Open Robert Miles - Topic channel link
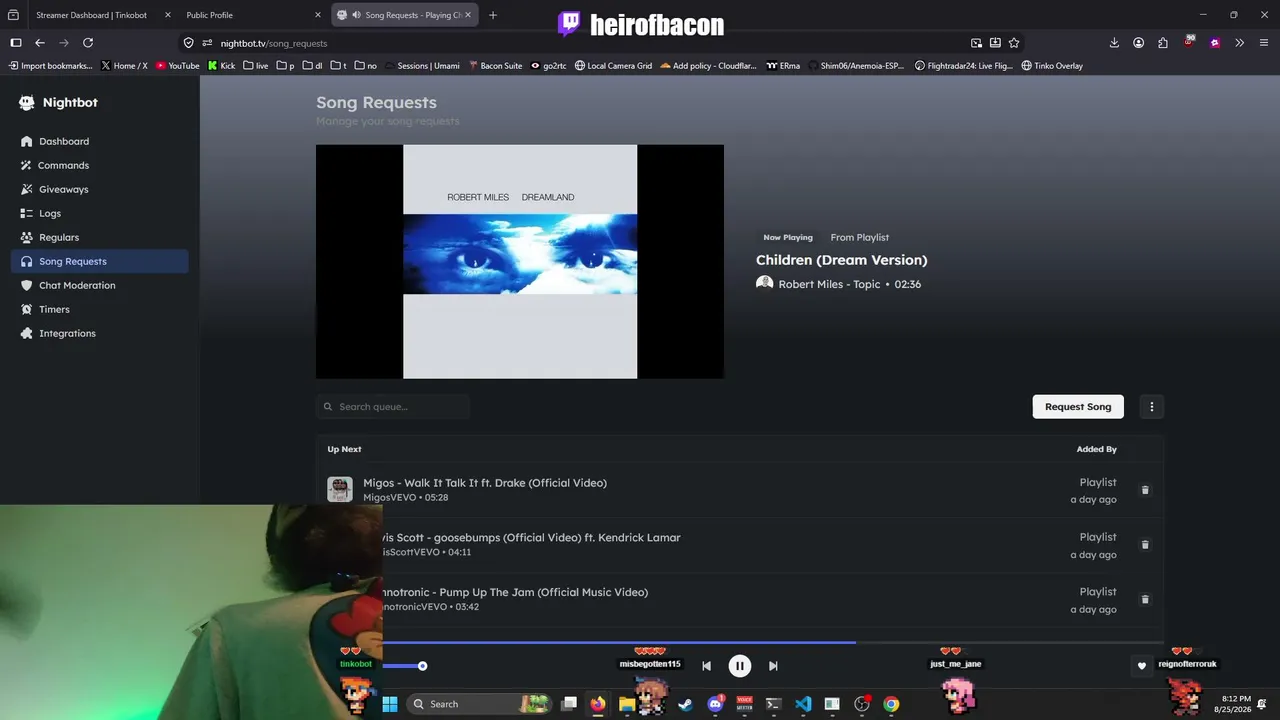Screen dimensions: 1280x720 click(x=829, y=284)
